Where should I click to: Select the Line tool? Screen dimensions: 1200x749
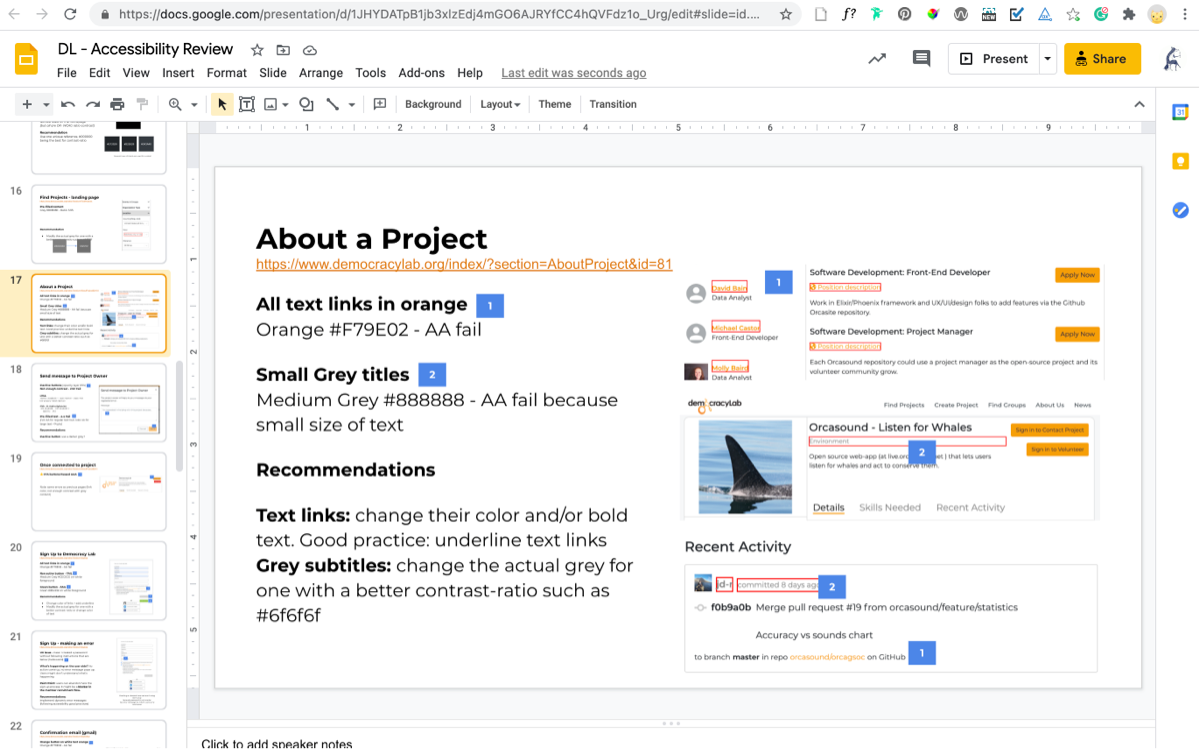pos(333,104)
